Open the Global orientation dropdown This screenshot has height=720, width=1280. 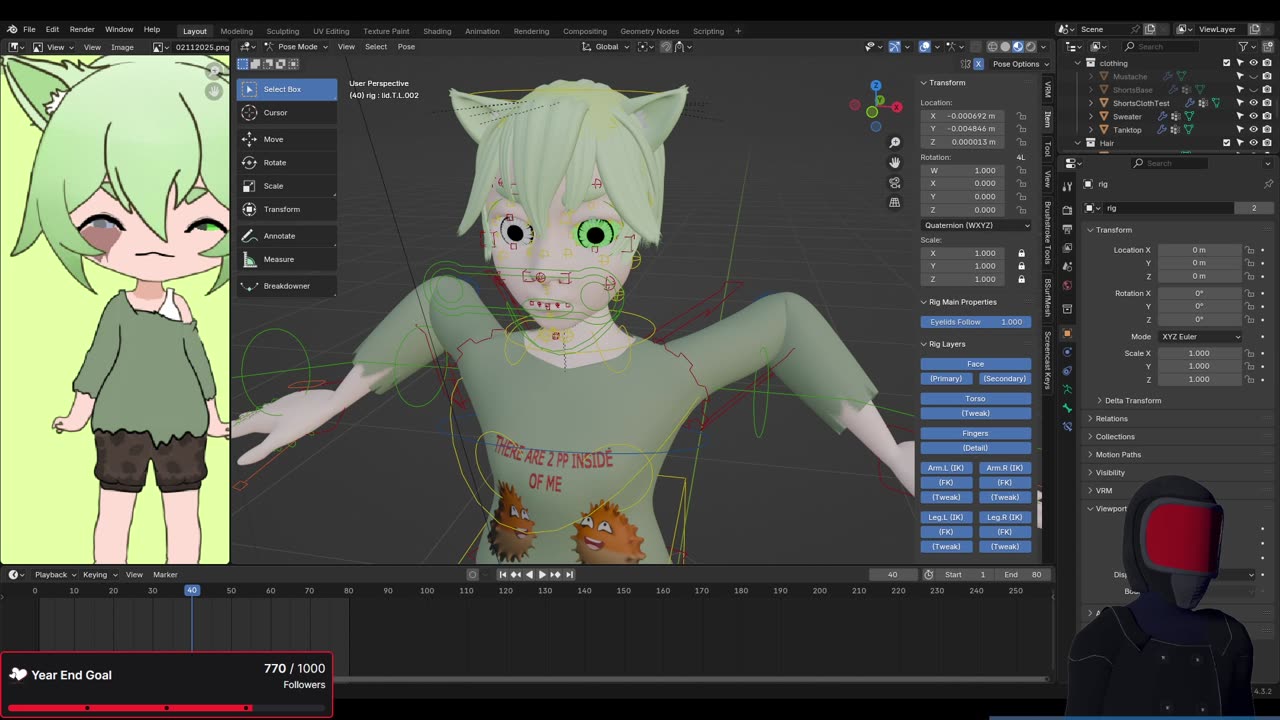(606, 47)
